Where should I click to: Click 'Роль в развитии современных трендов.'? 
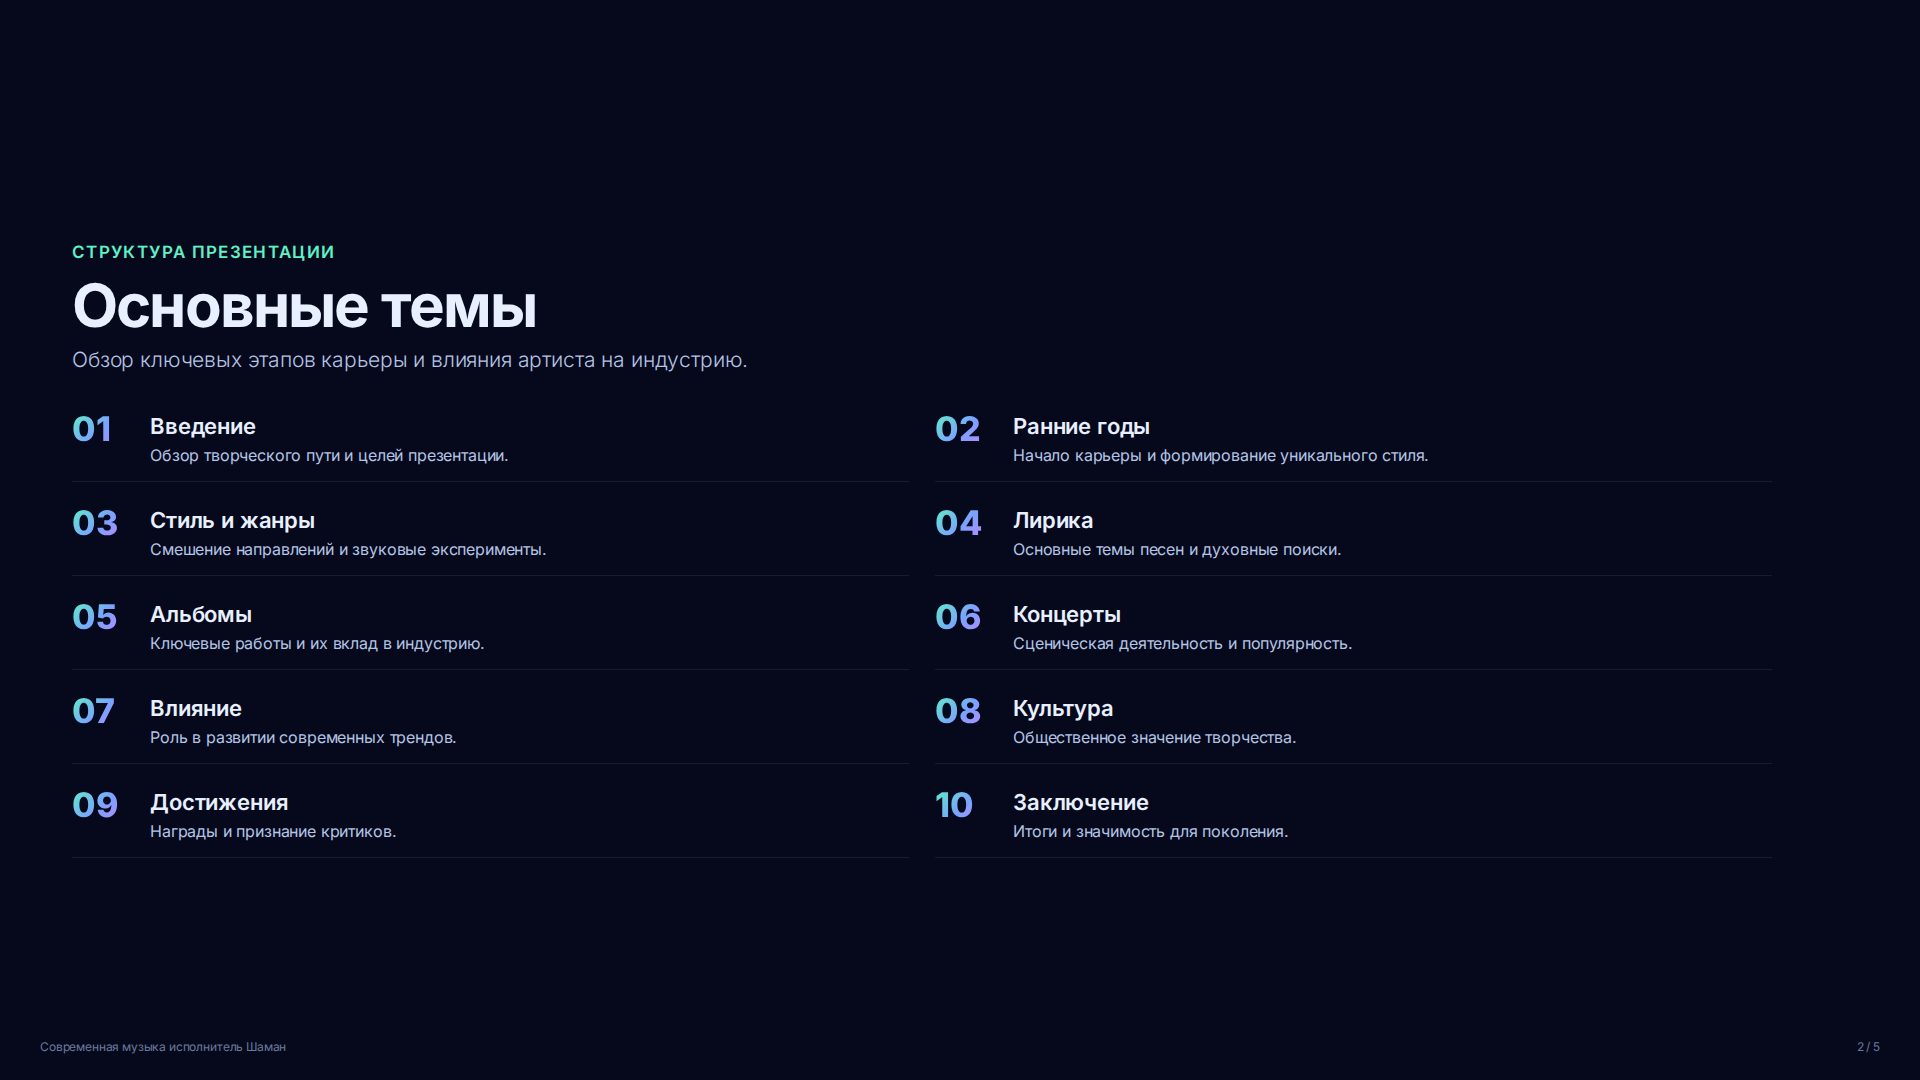tap(303, 738)
